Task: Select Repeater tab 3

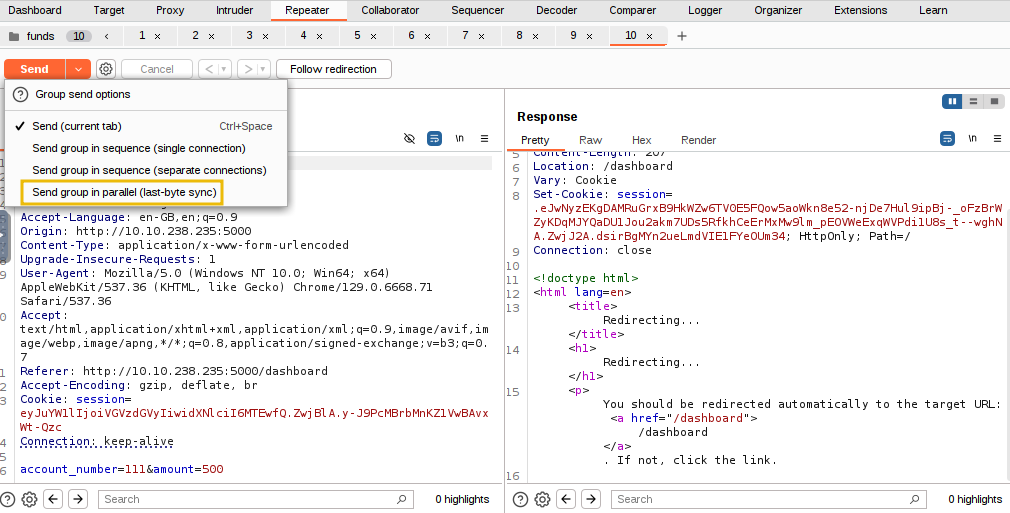Action: (x=249, y=35)
